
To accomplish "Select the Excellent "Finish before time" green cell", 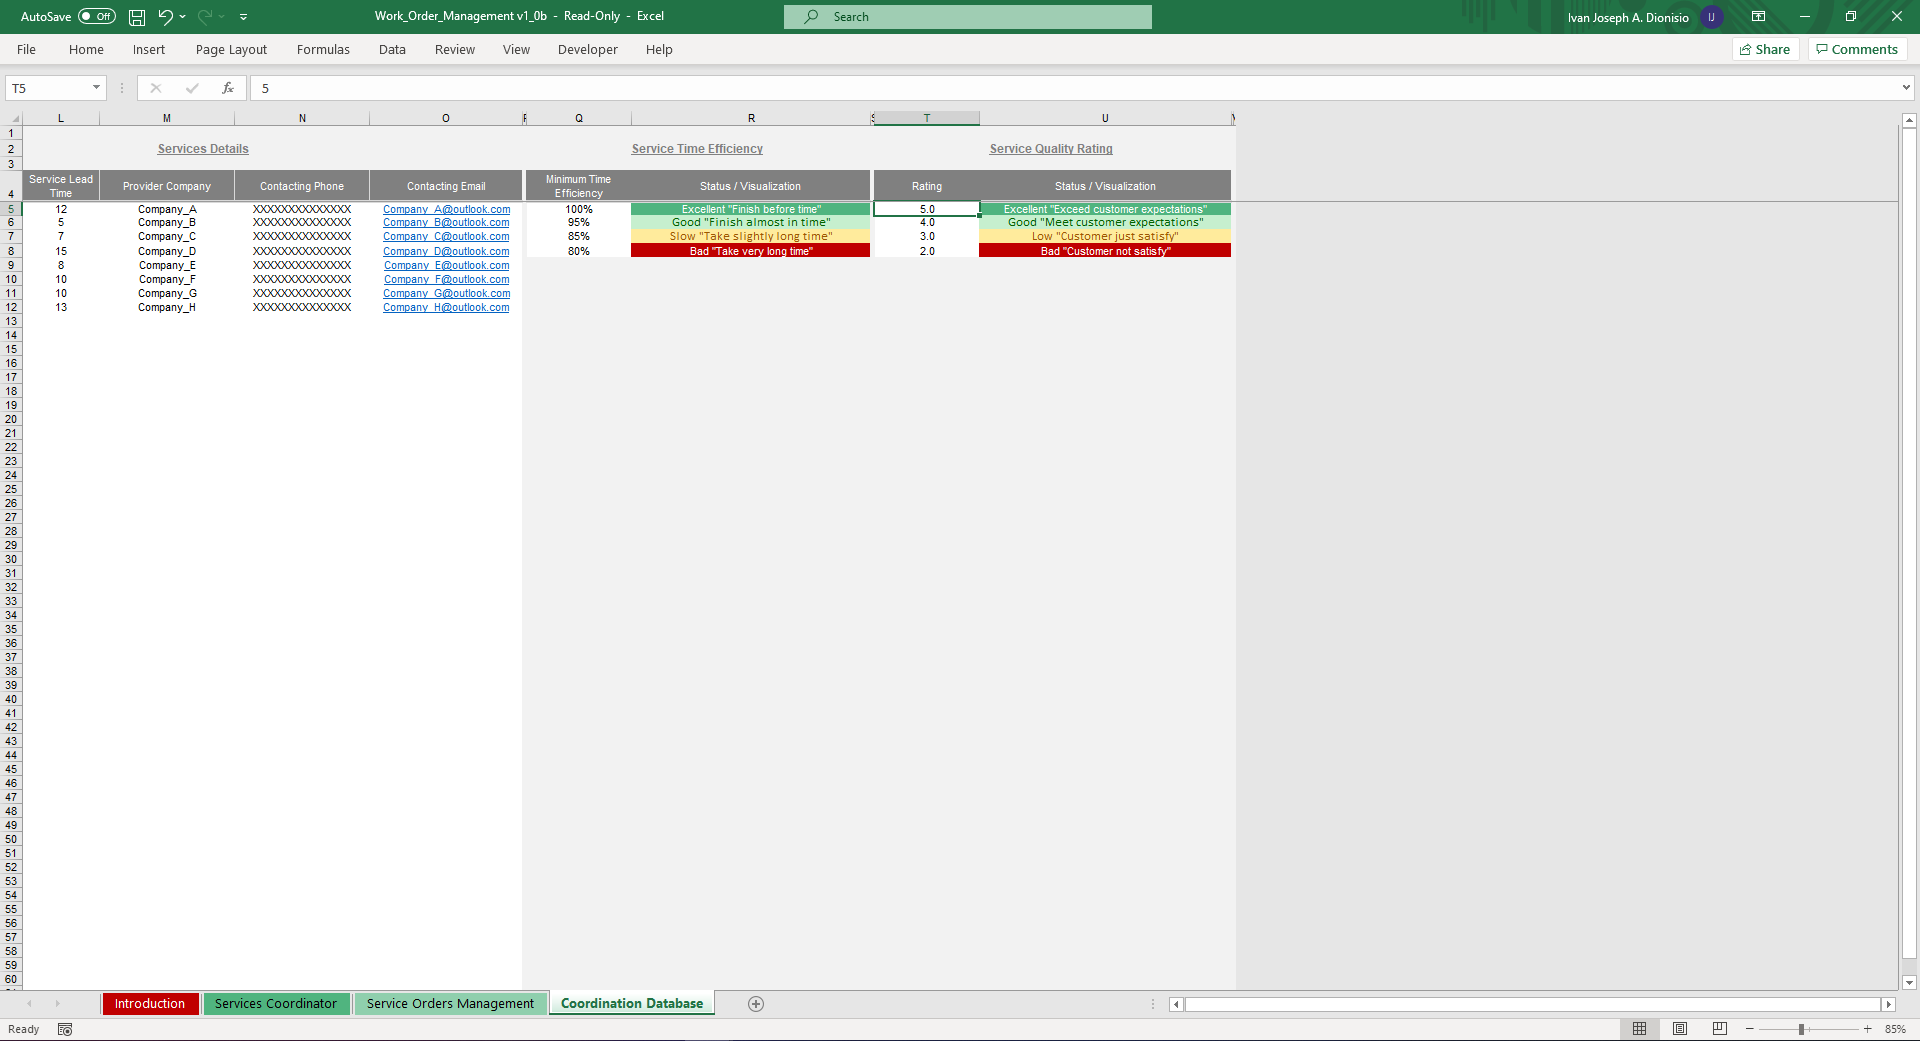I will tap(751, 209).
